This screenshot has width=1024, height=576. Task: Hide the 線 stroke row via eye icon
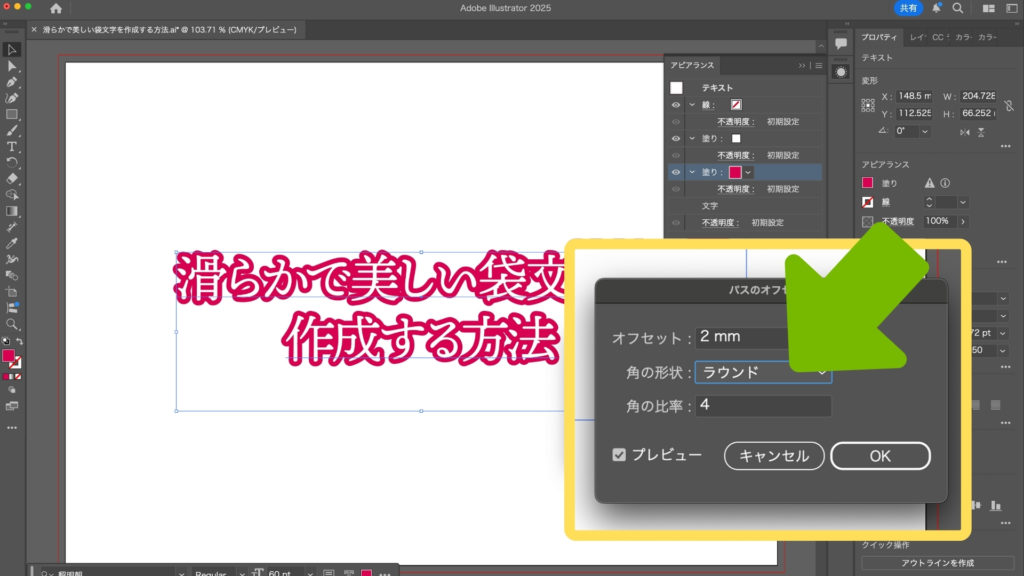click(676, 104)
